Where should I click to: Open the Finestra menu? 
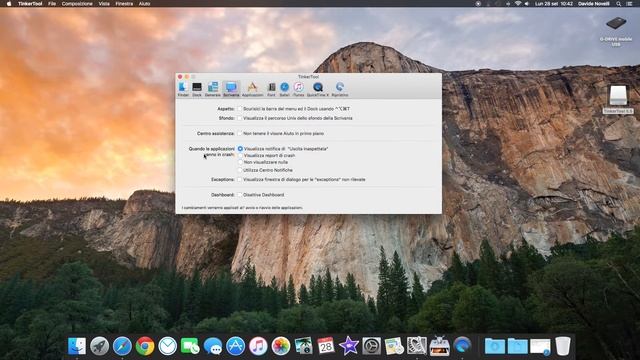point(124,4)
